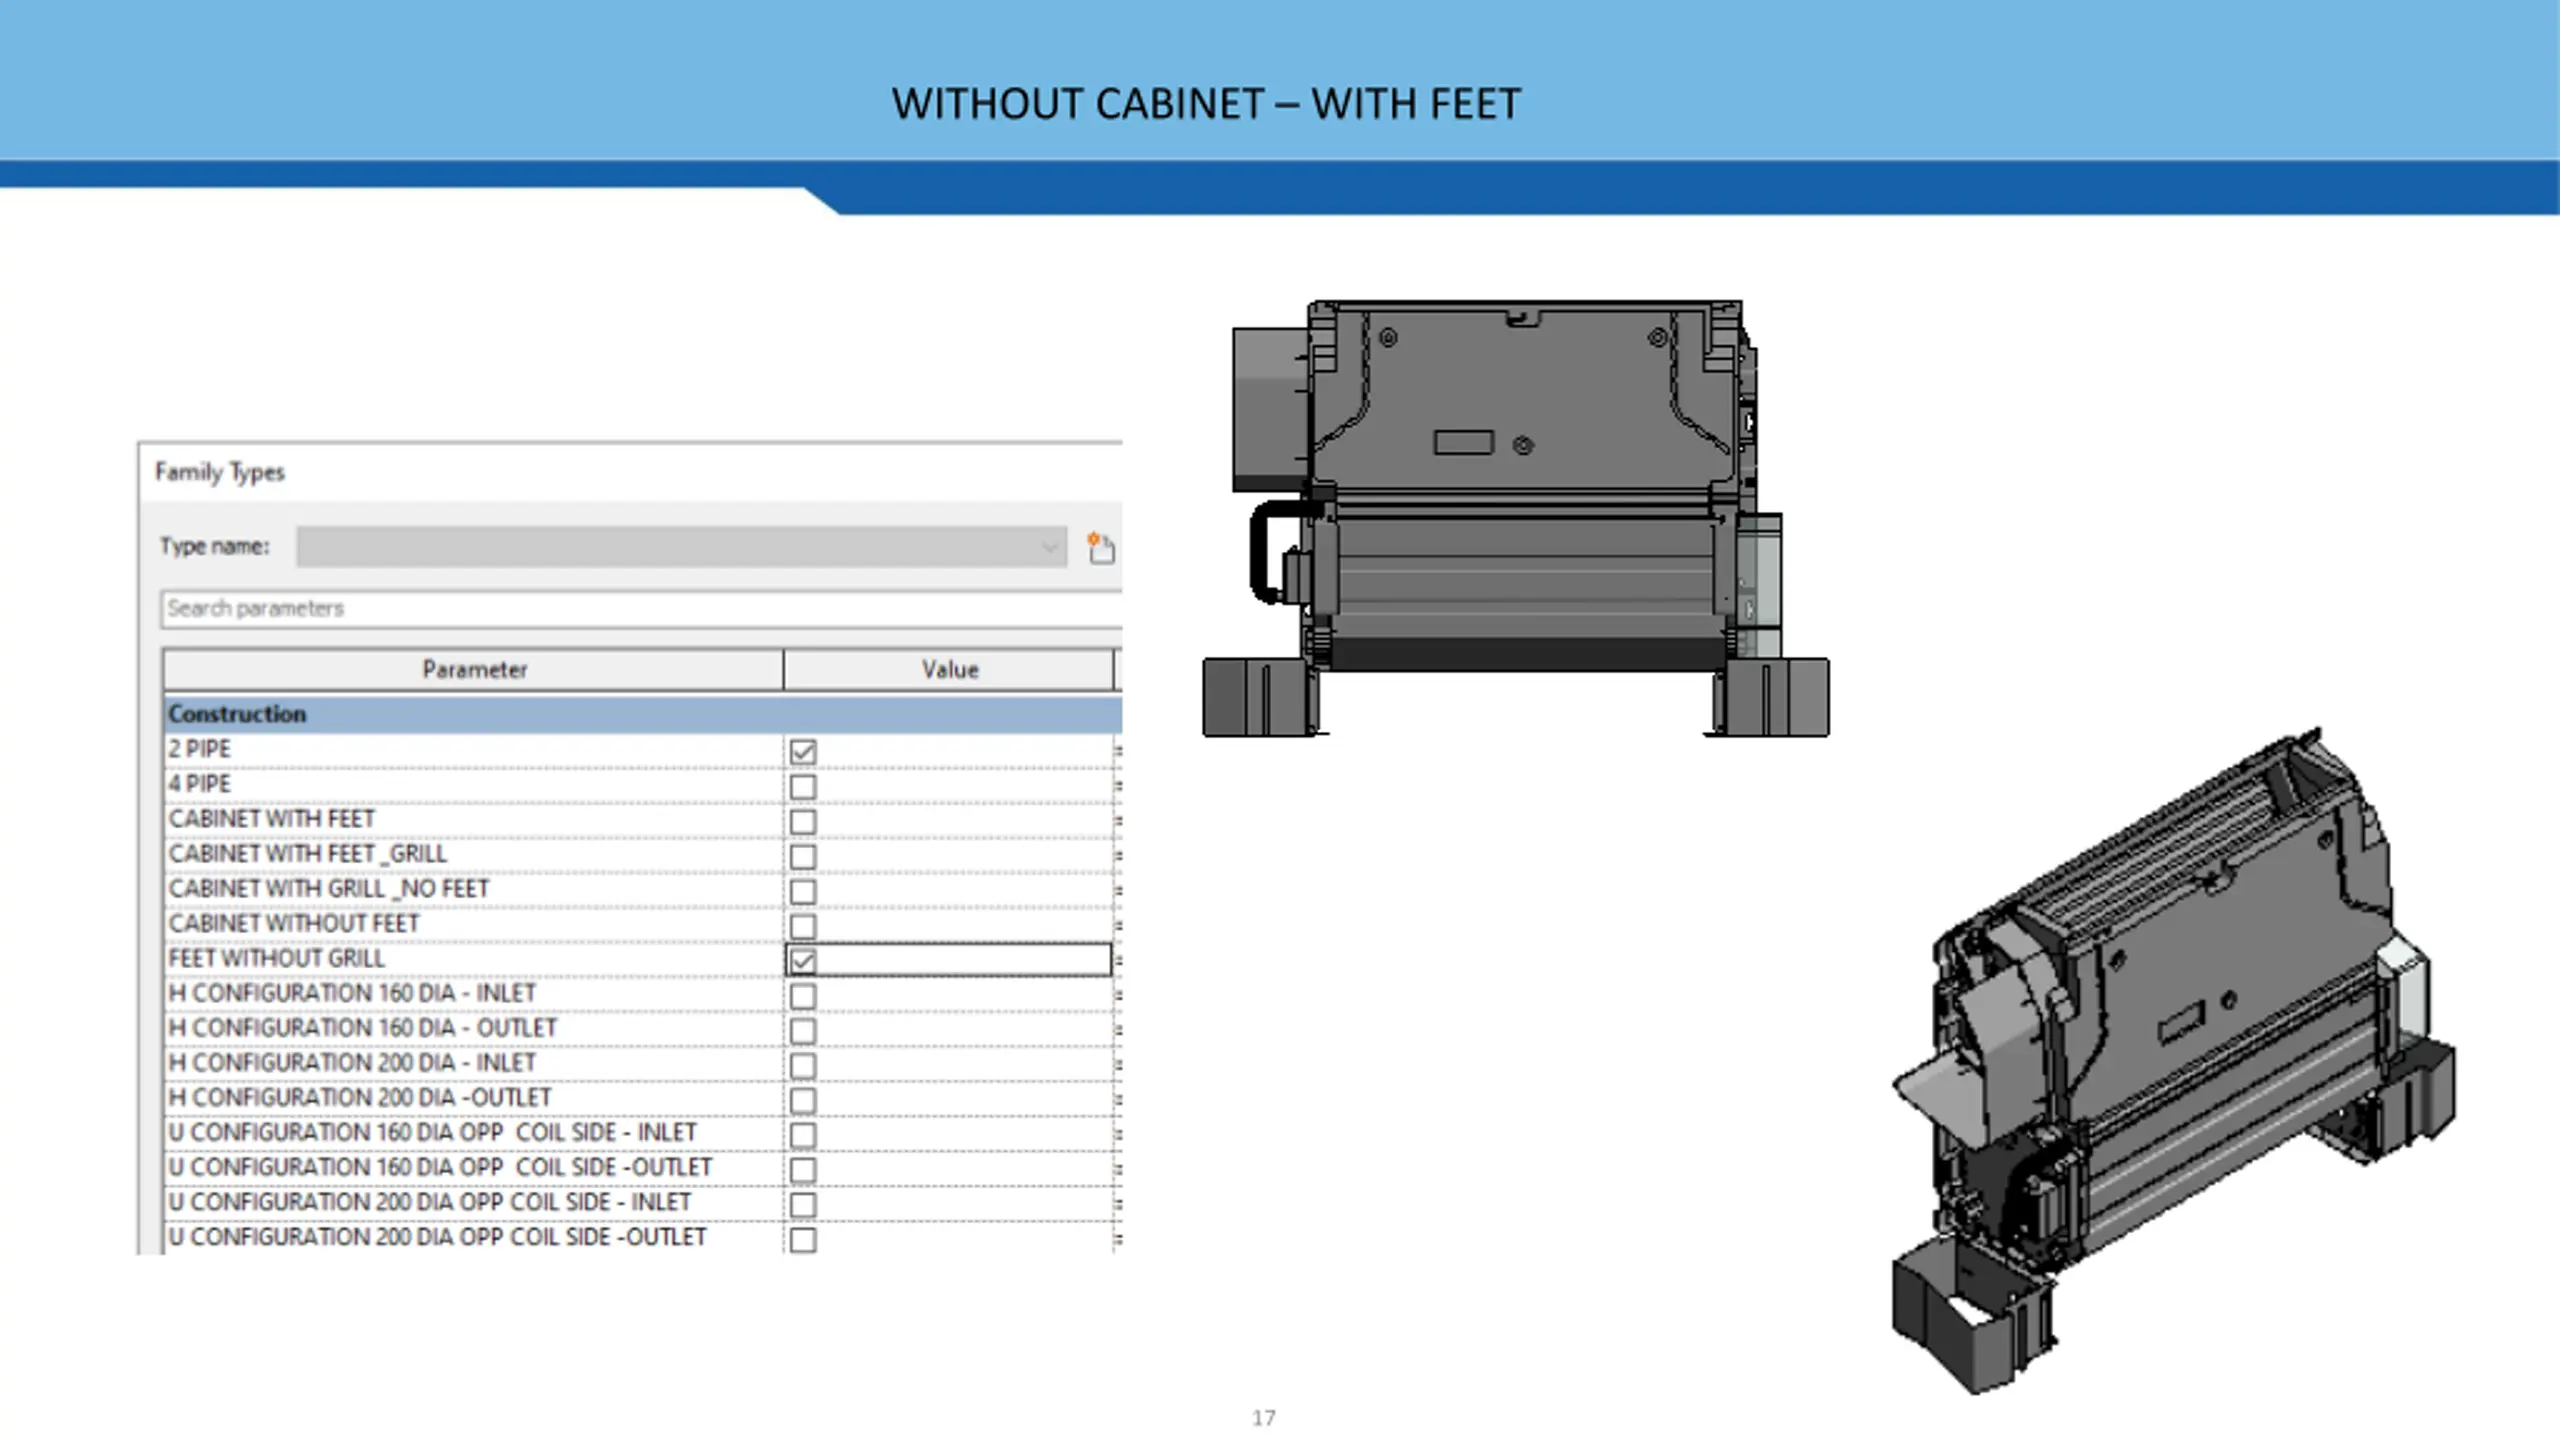The height and width of the screenshot is (1440, 2560).
Task: Select H CONFIGURATION 200 DIA - INLET label
Action: (352, 1063)
